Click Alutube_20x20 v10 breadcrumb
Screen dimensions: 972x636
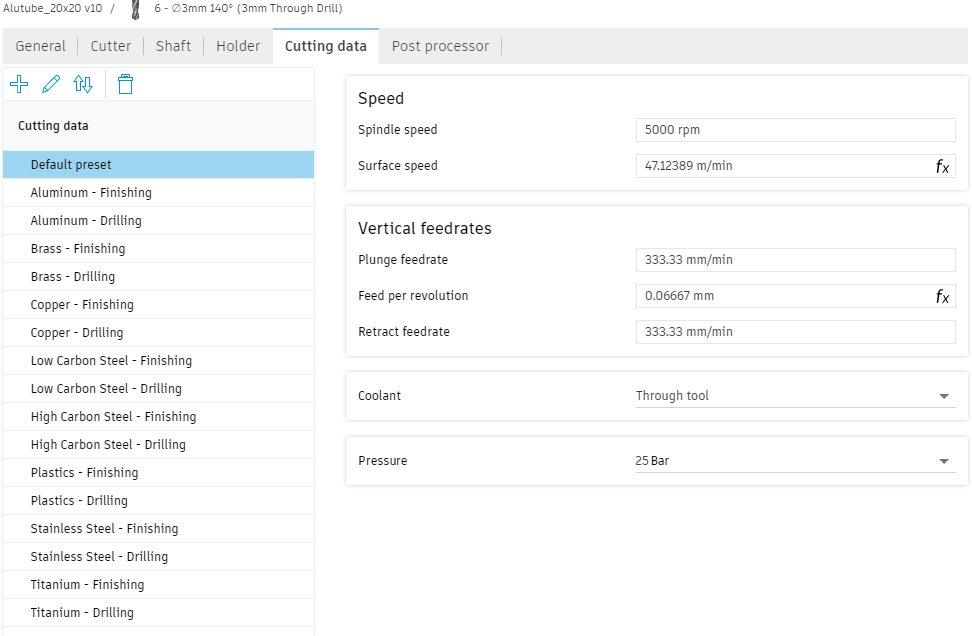tap(53, 8)
